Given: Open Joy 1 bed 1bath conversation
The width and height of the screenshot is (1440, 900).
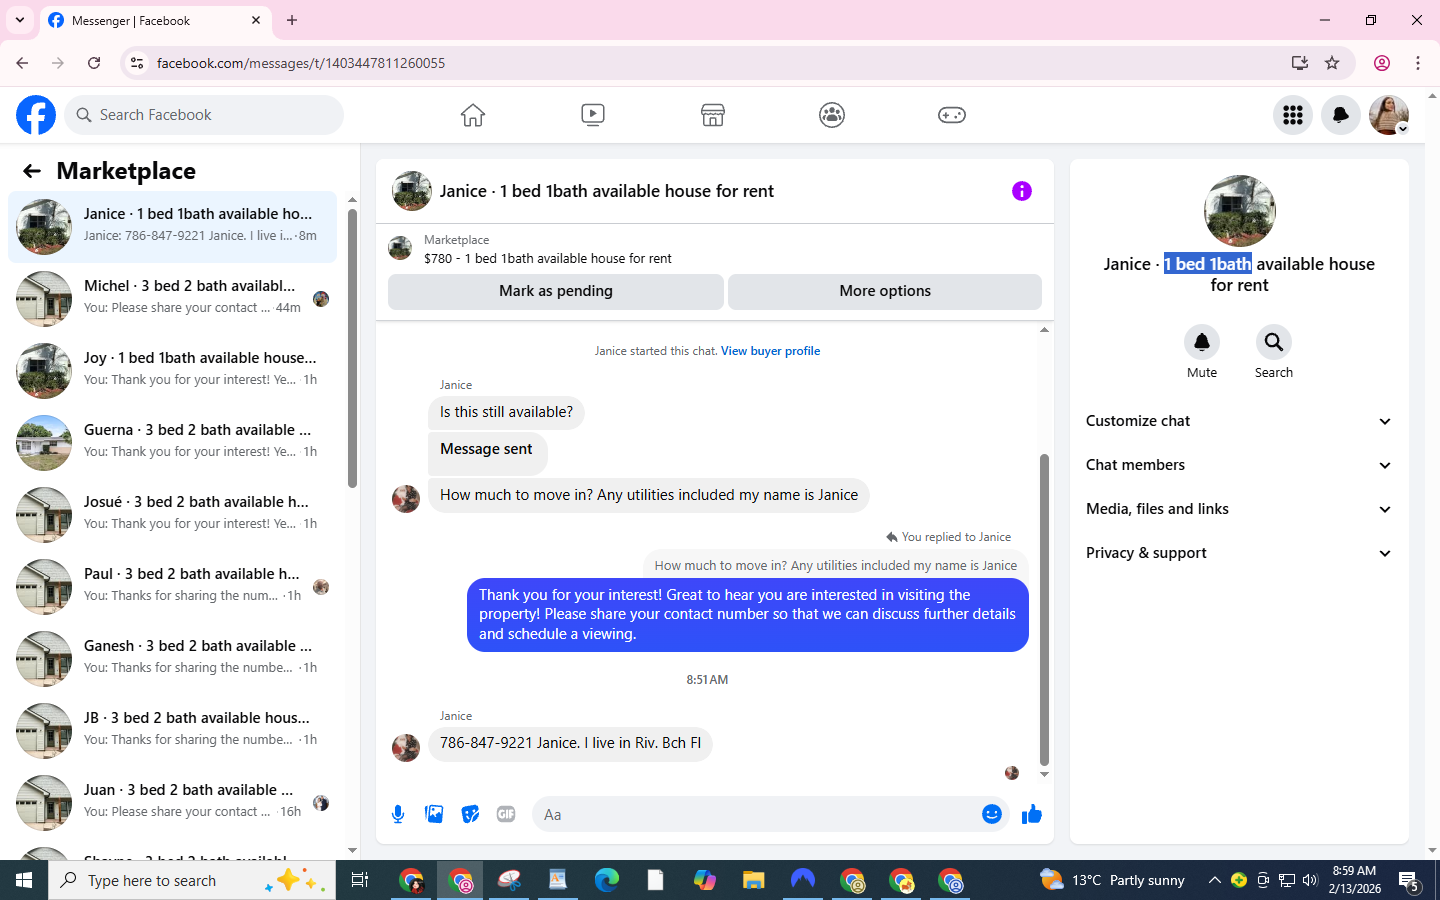Looking at the screenshot, I should click(x=172, y=371).
